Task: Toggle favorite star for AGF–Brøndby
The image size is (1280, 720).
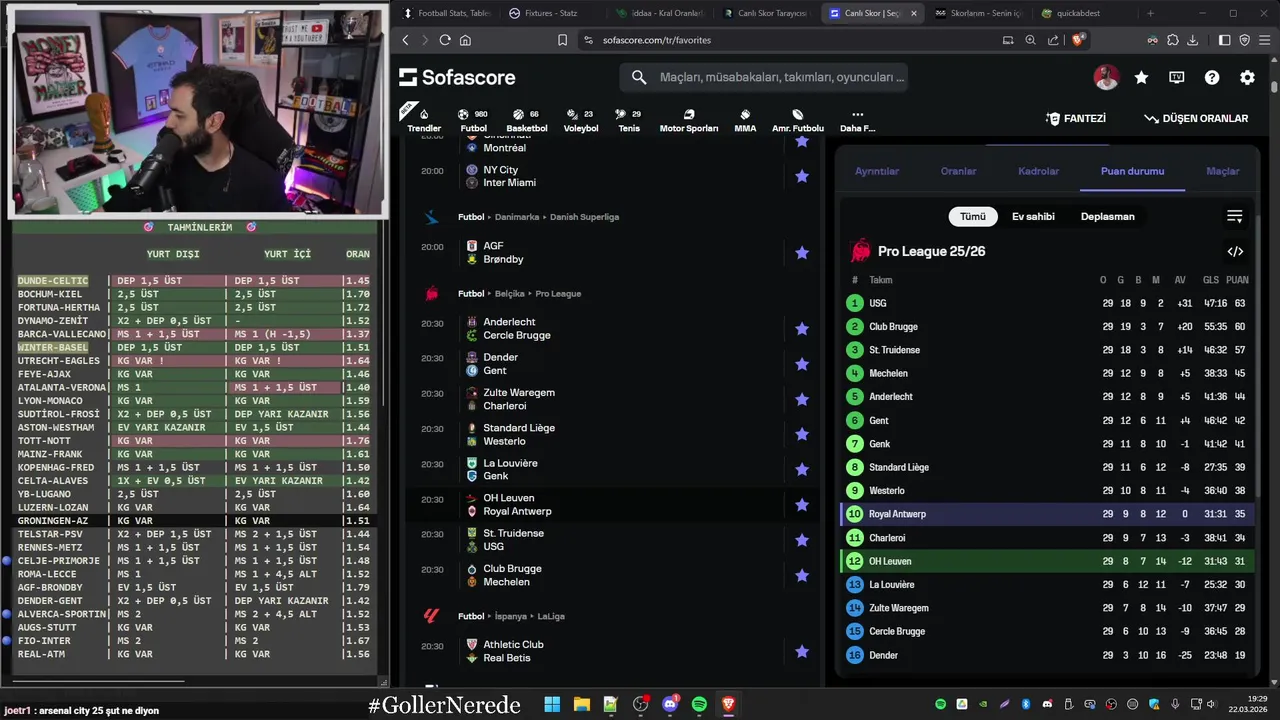Action: [801, 253]
